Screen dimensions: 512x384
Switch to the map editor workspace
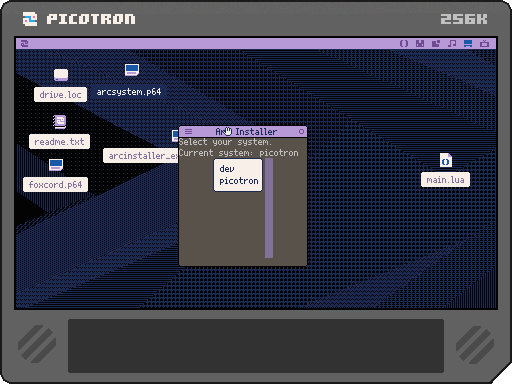point(436,44)
